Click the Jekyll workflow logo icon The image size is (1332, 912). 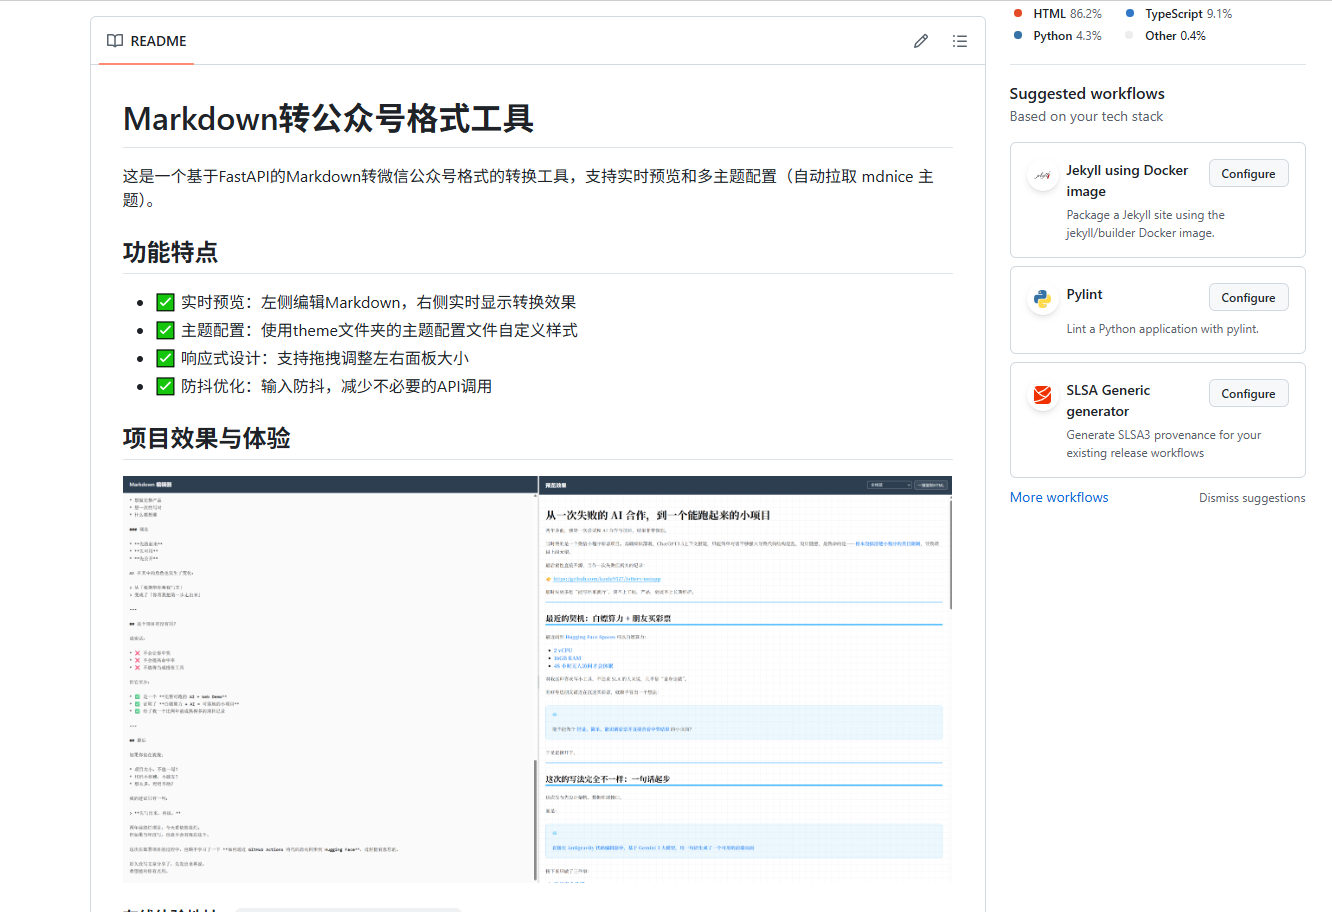pyautogui.click(x=1042, y=176)
